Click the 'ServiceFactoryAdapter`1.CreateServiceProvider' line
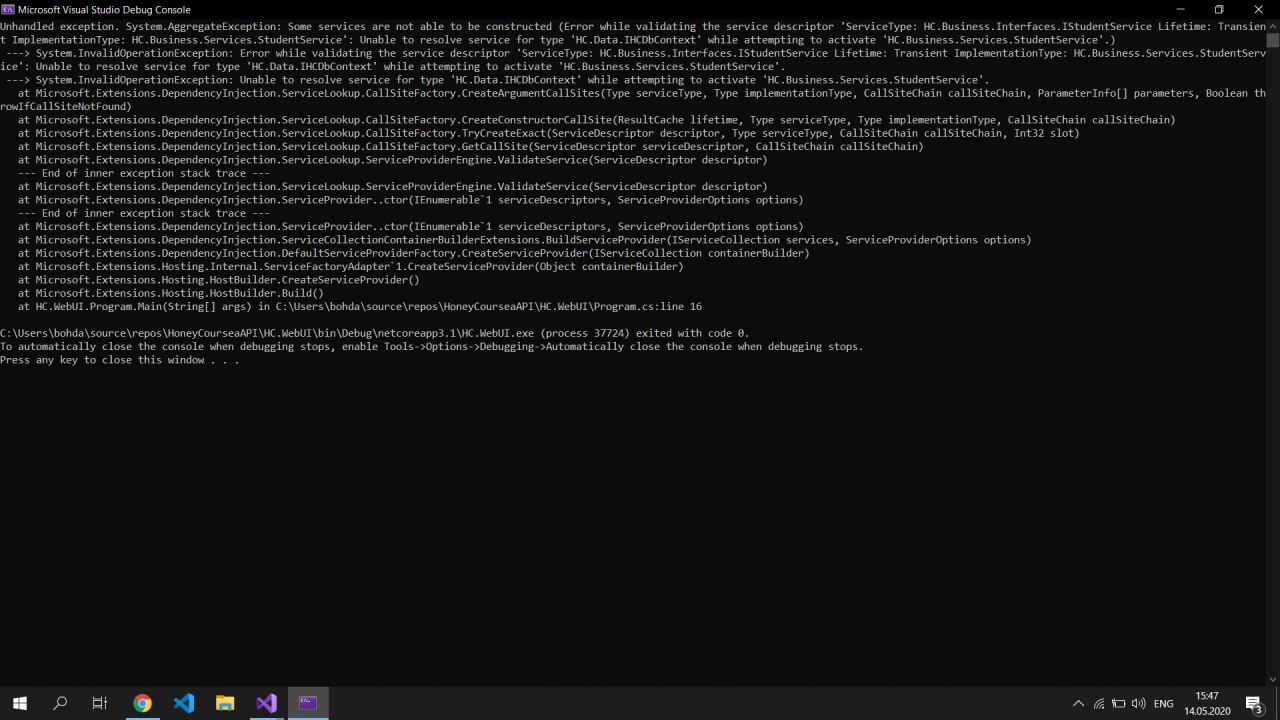 click(x=351, y=266)
